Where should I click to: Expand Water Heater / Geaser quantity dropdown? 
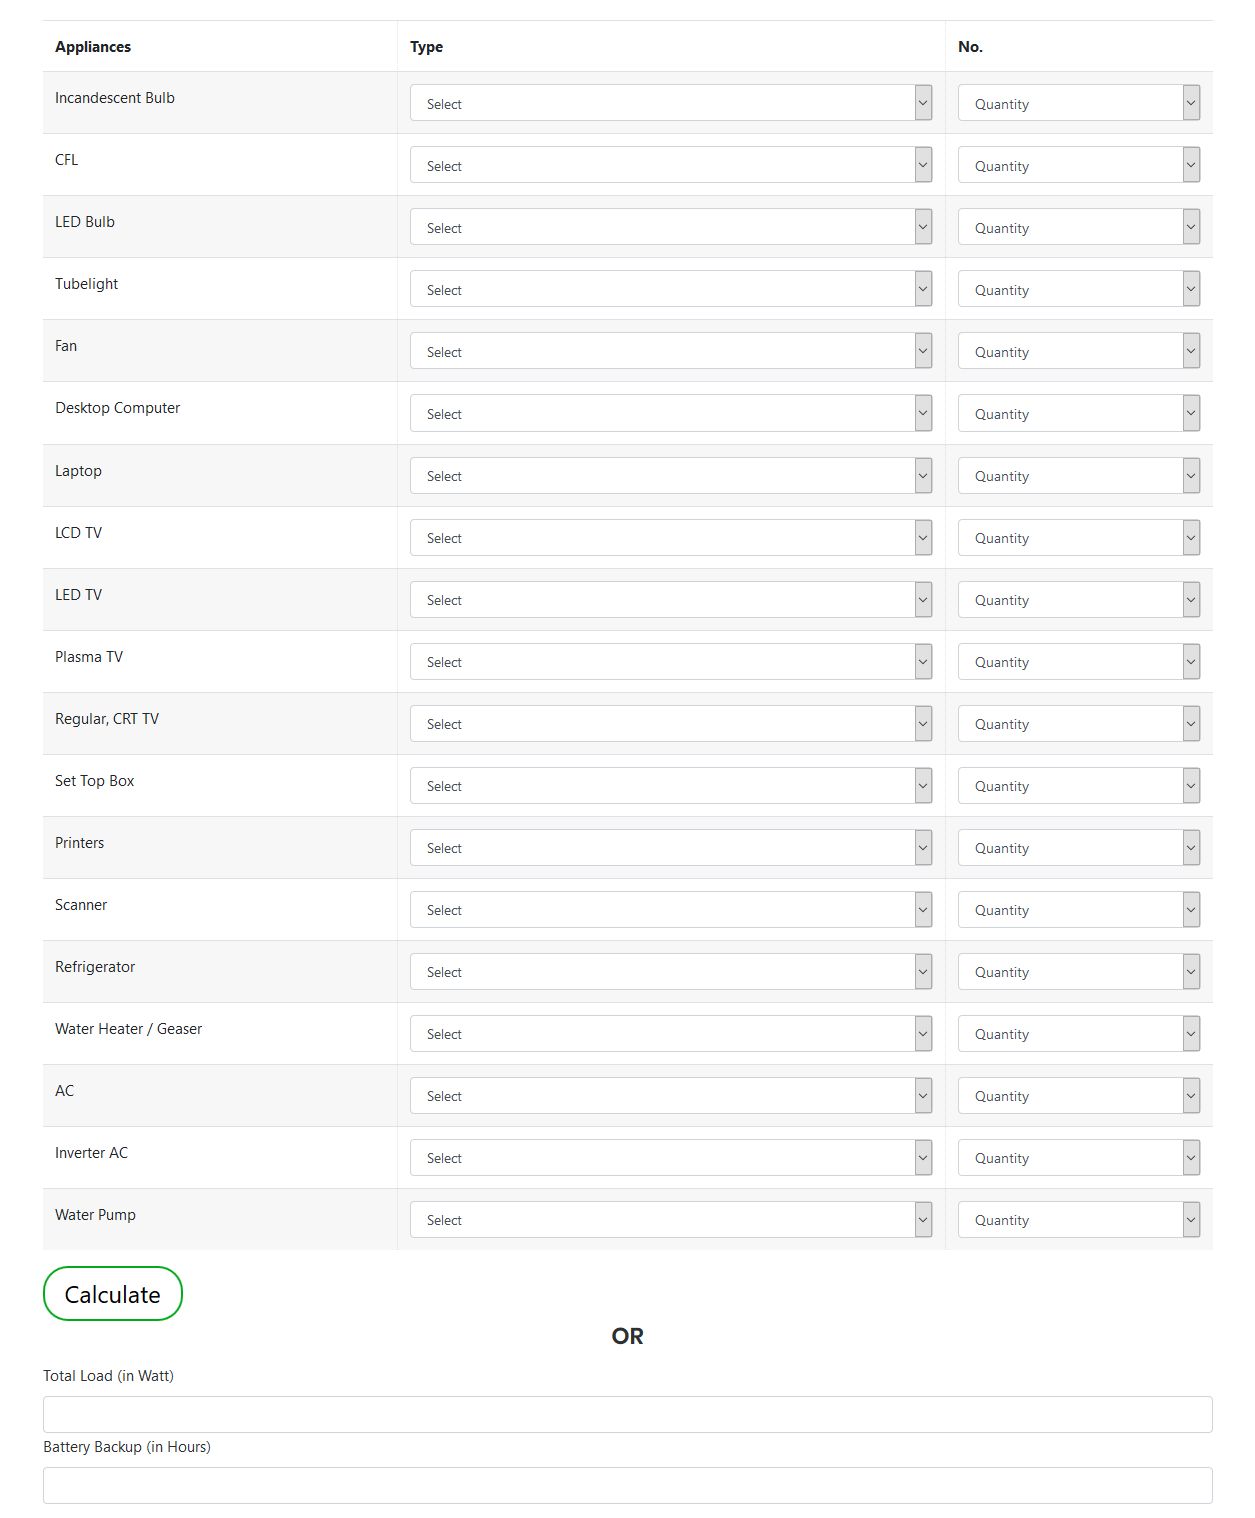coord(1078,1033)
